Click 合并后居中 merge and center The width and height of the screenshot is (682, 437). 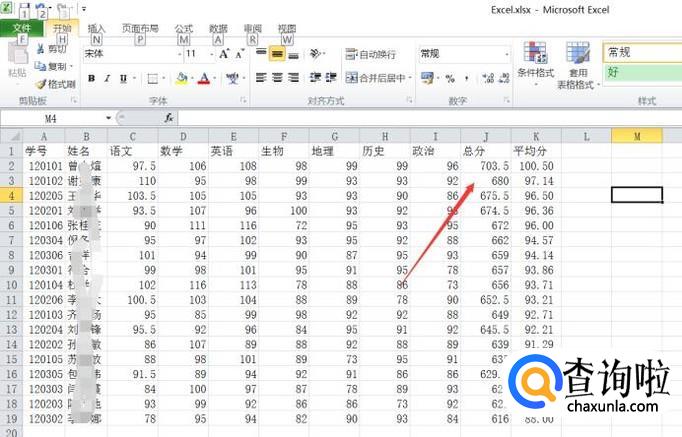(375, 78)
